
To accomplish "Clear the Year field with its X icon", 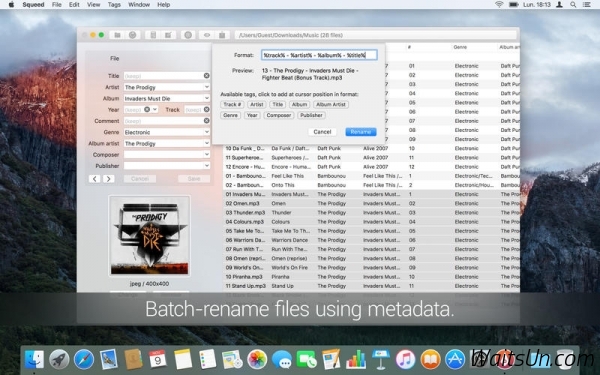I will (147, 109).
